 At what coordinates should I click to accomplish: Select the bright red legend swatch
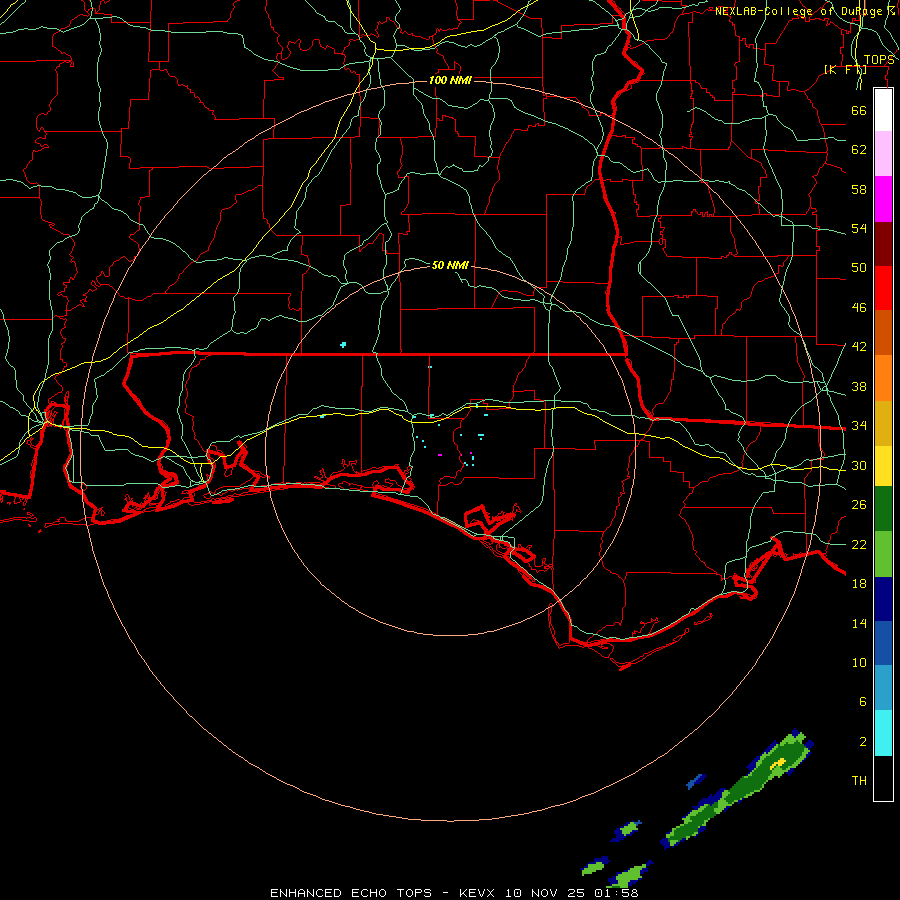[883, 288]
